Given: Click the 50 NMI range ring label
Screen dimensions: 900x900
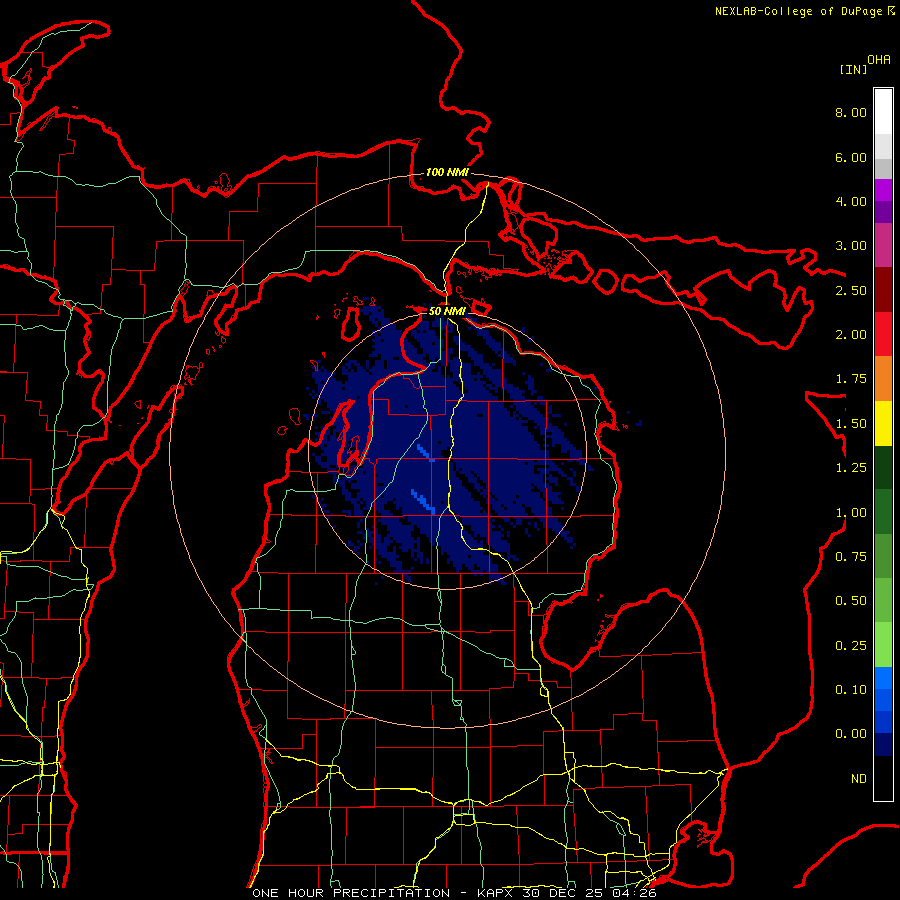Looking at the screenshot, I should pos(447,311).
